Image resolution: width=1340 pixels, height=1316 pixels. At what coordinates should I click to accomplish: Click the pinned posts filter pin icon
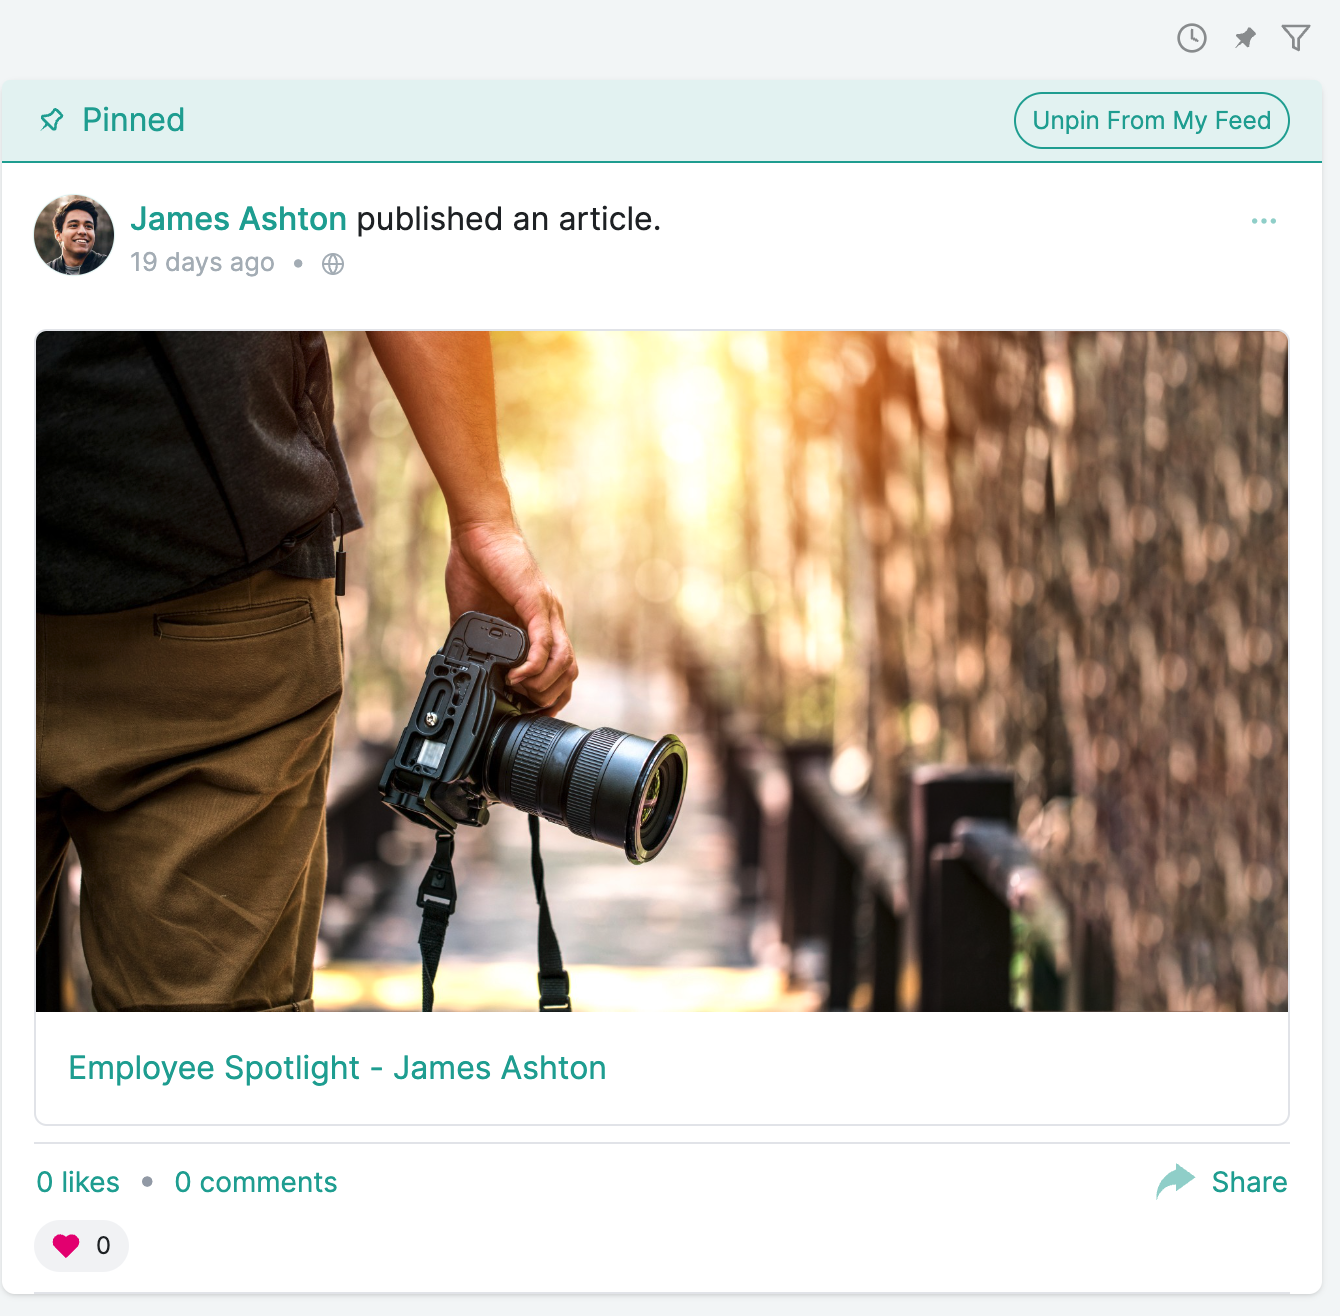point(1244,39)
